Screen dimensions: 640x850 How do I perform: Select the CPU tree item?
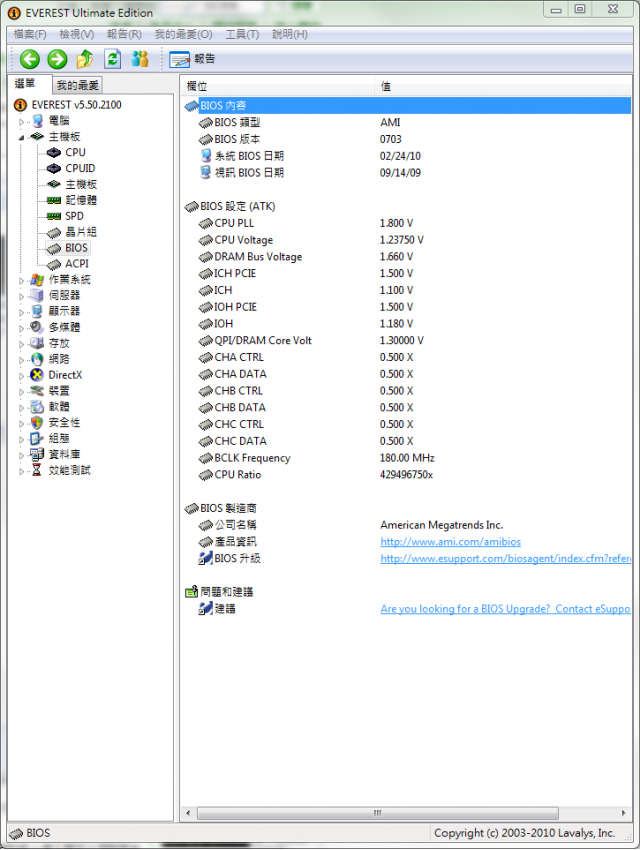pos(75,152)
